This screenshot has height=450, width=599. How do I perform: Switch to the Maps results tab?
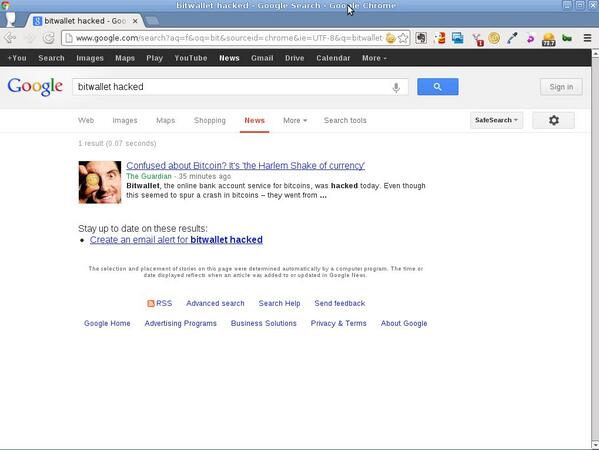pos(165,120)
